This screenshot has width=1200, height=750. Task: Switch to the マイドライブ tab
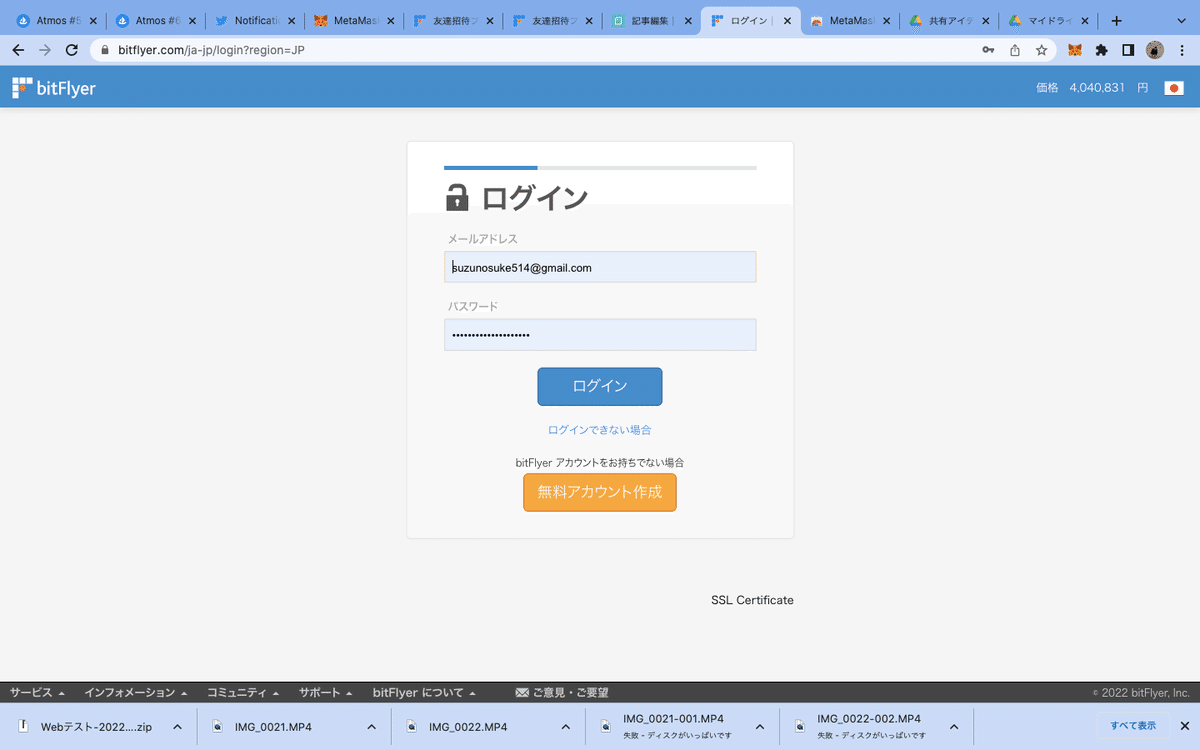(1047, 21)
